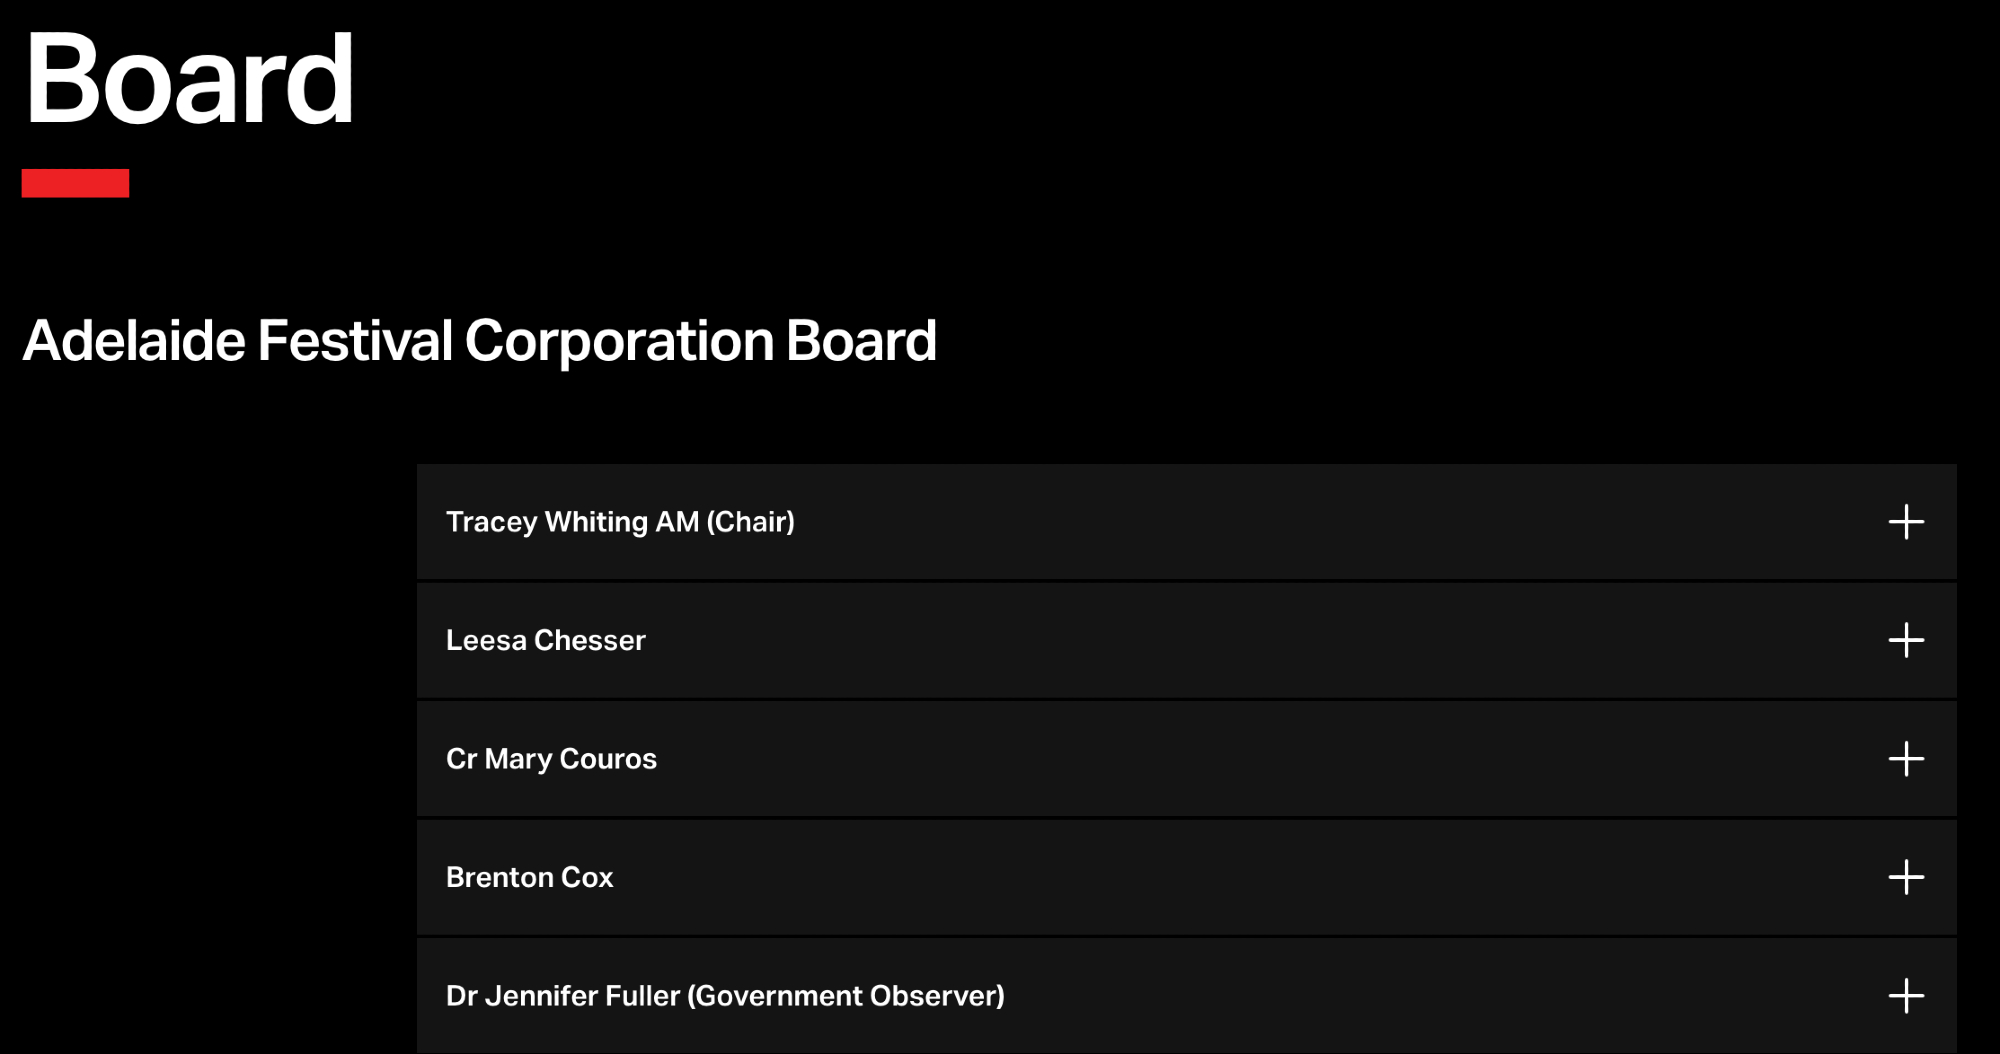The width and height of the screenshot is (2000, 1054).
Task: Click the "Brenton Cox" name label
Action: click(x=529, y=877)
